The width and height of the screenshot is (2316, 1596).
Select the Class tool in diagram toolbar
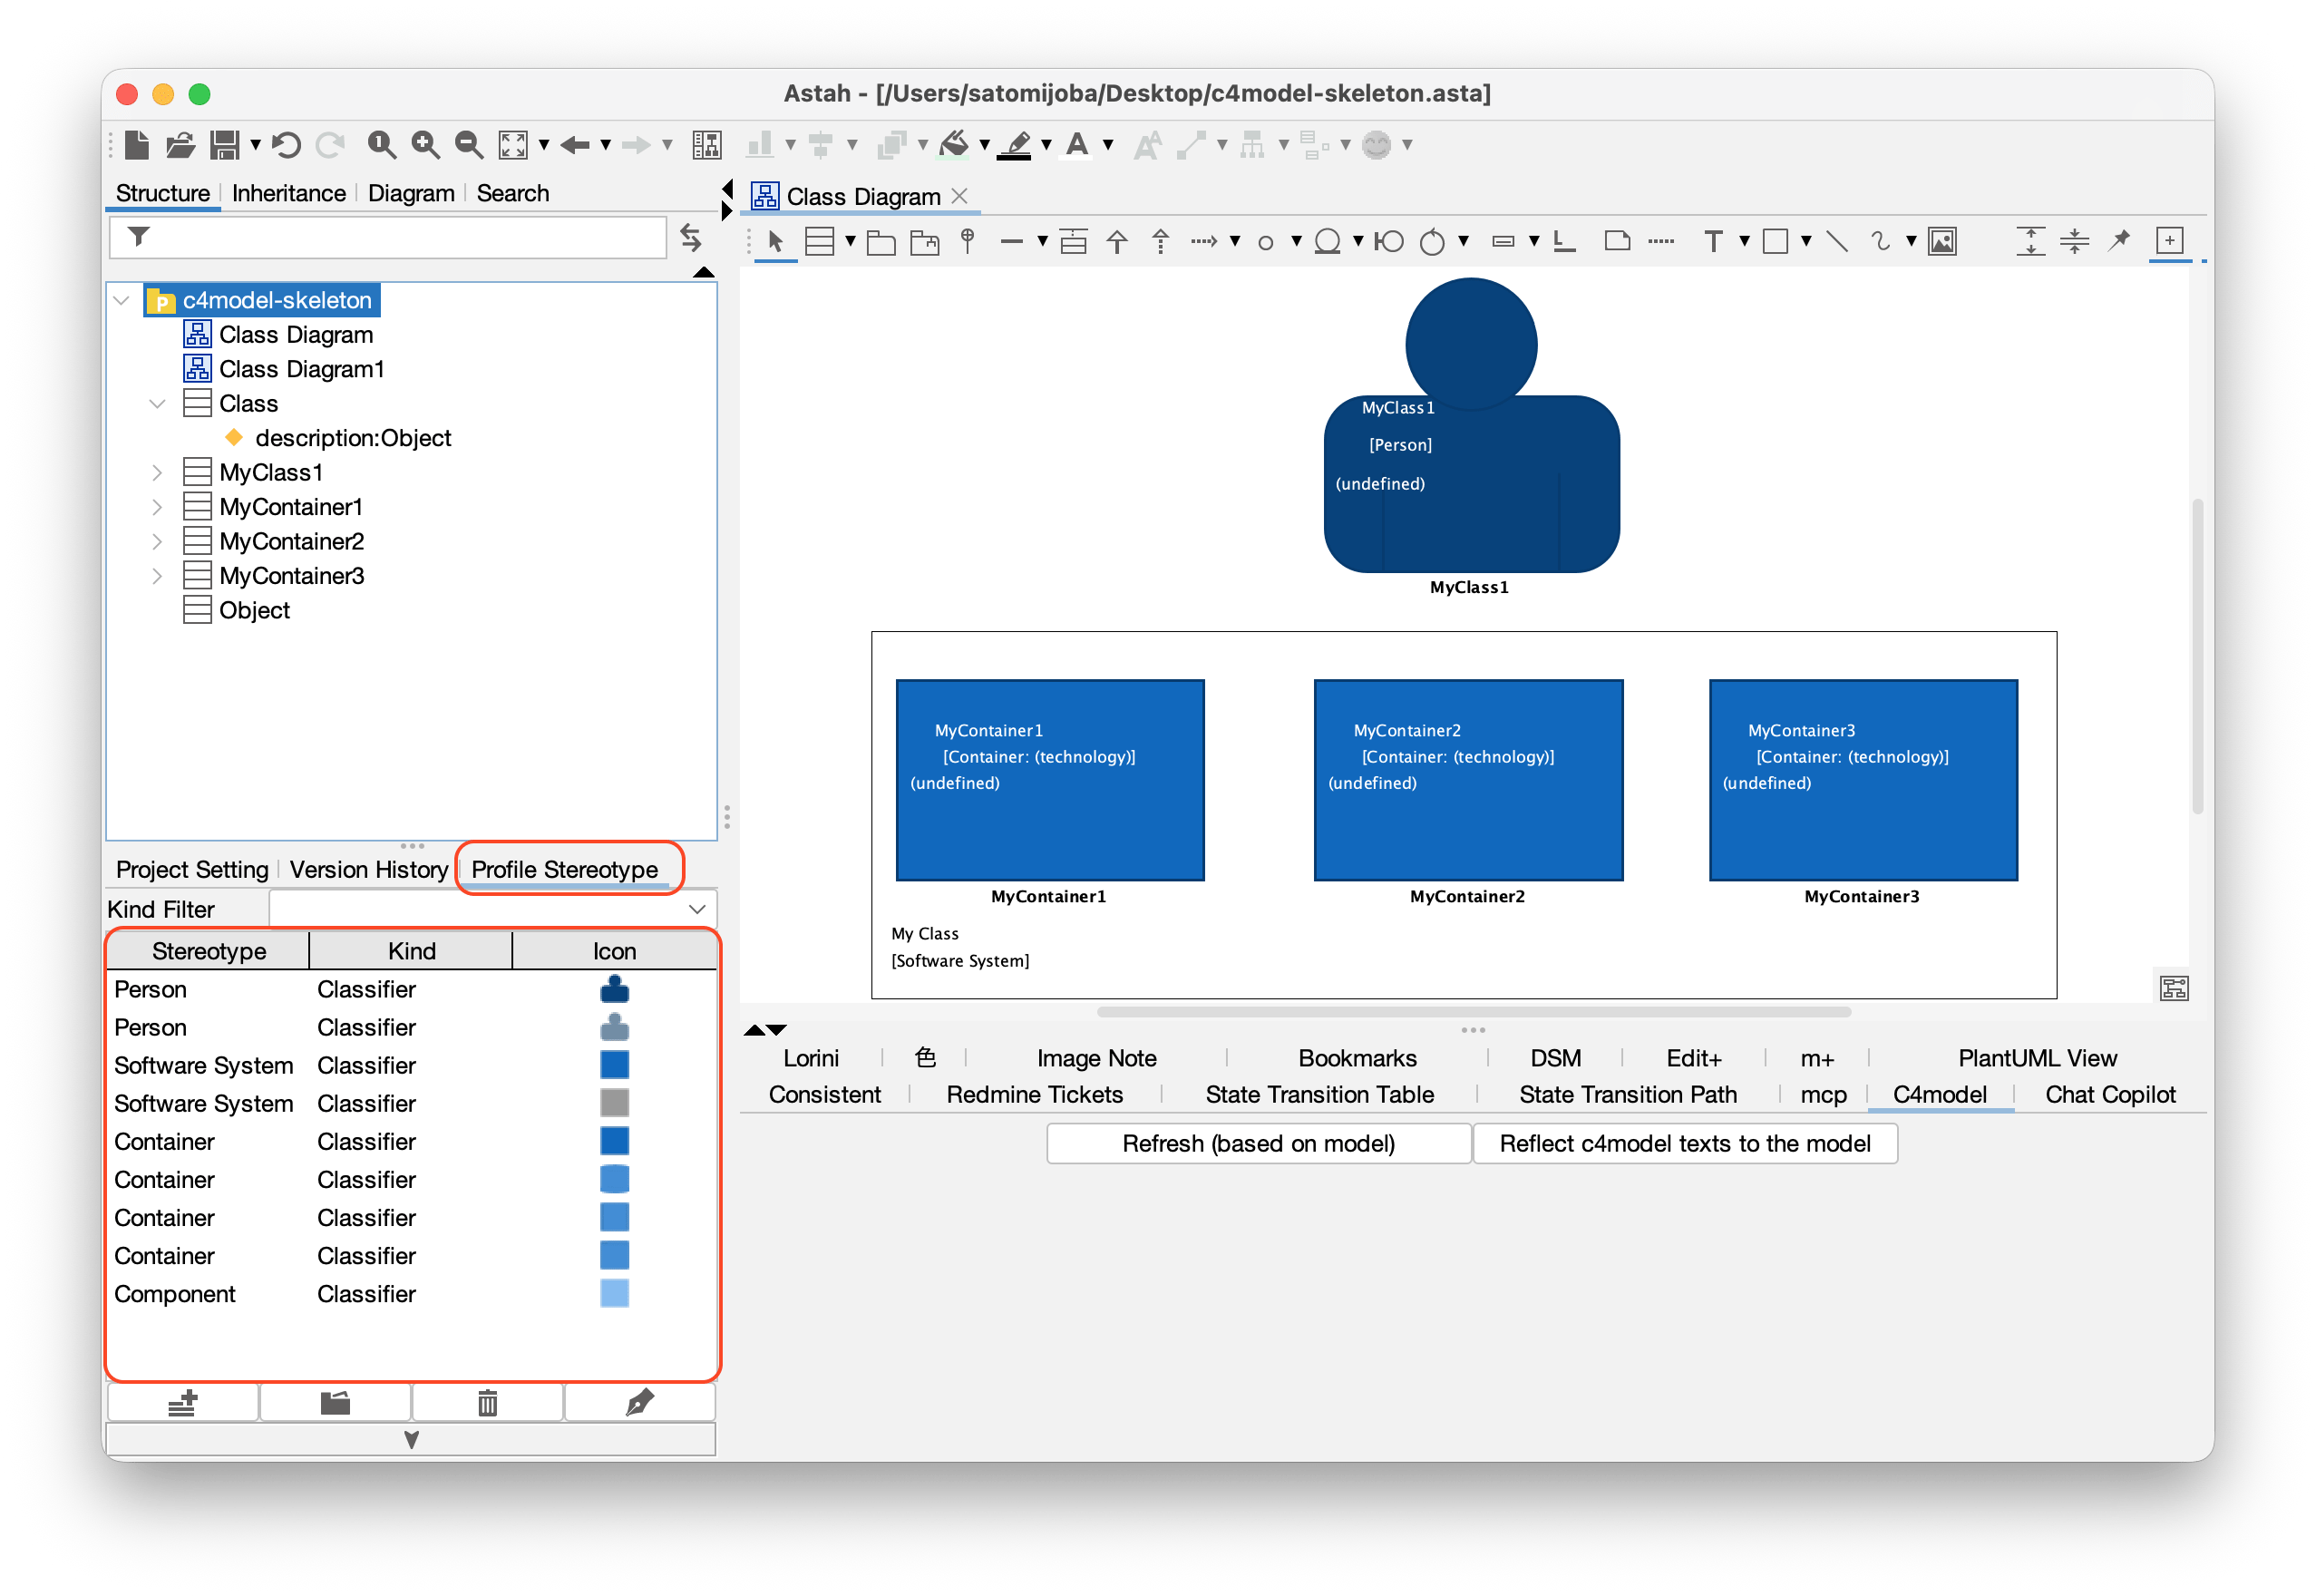[819, 241]
